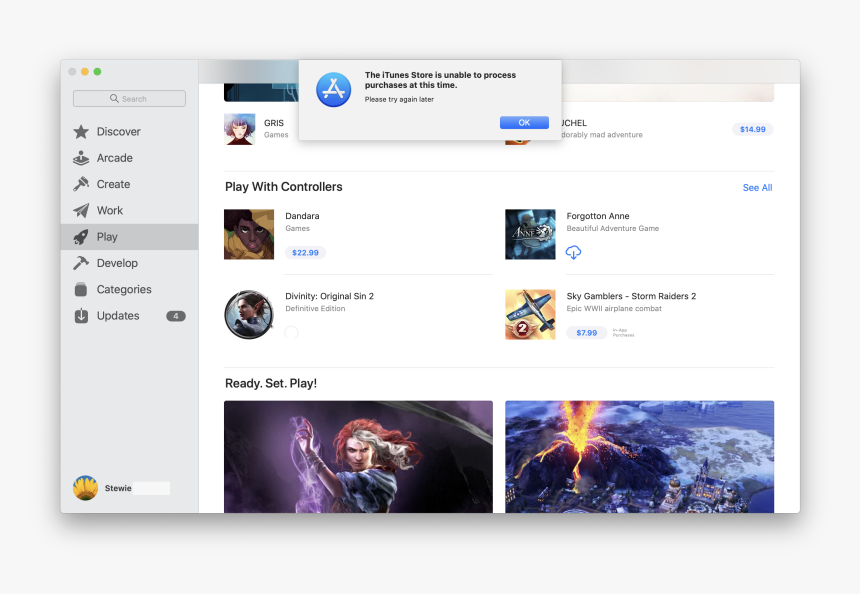The image size is (860, 594).
Task: Click the Develop hammer icon
Action: tap(81, 263)
